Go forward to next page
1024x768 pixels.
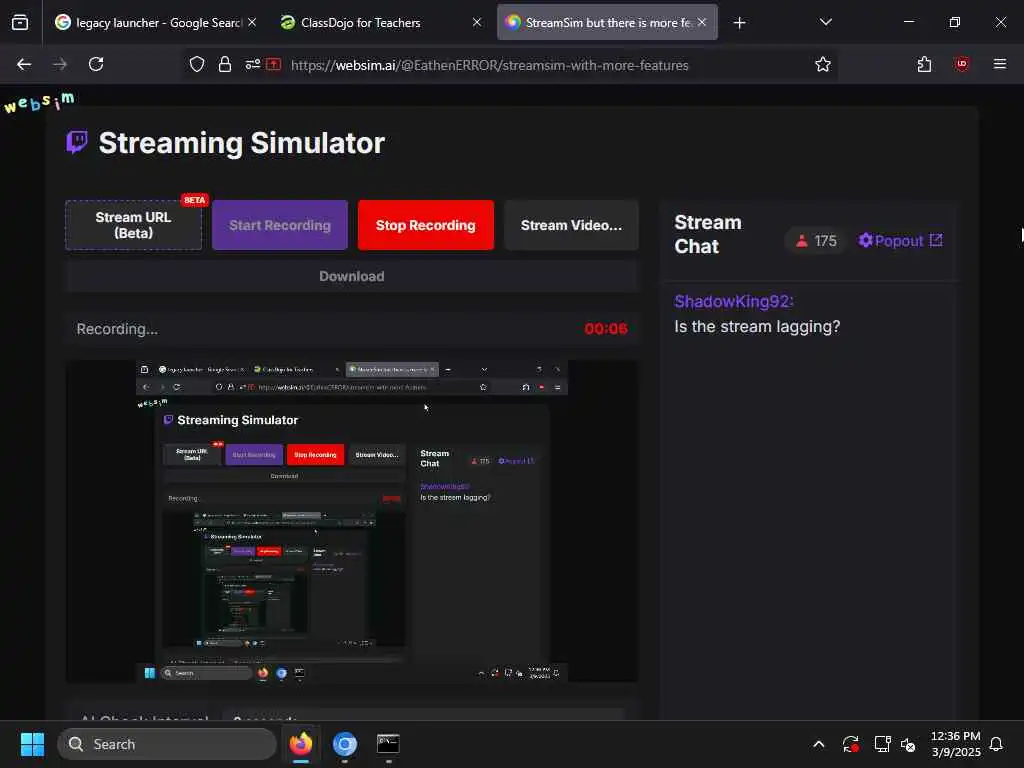(60, 64)
